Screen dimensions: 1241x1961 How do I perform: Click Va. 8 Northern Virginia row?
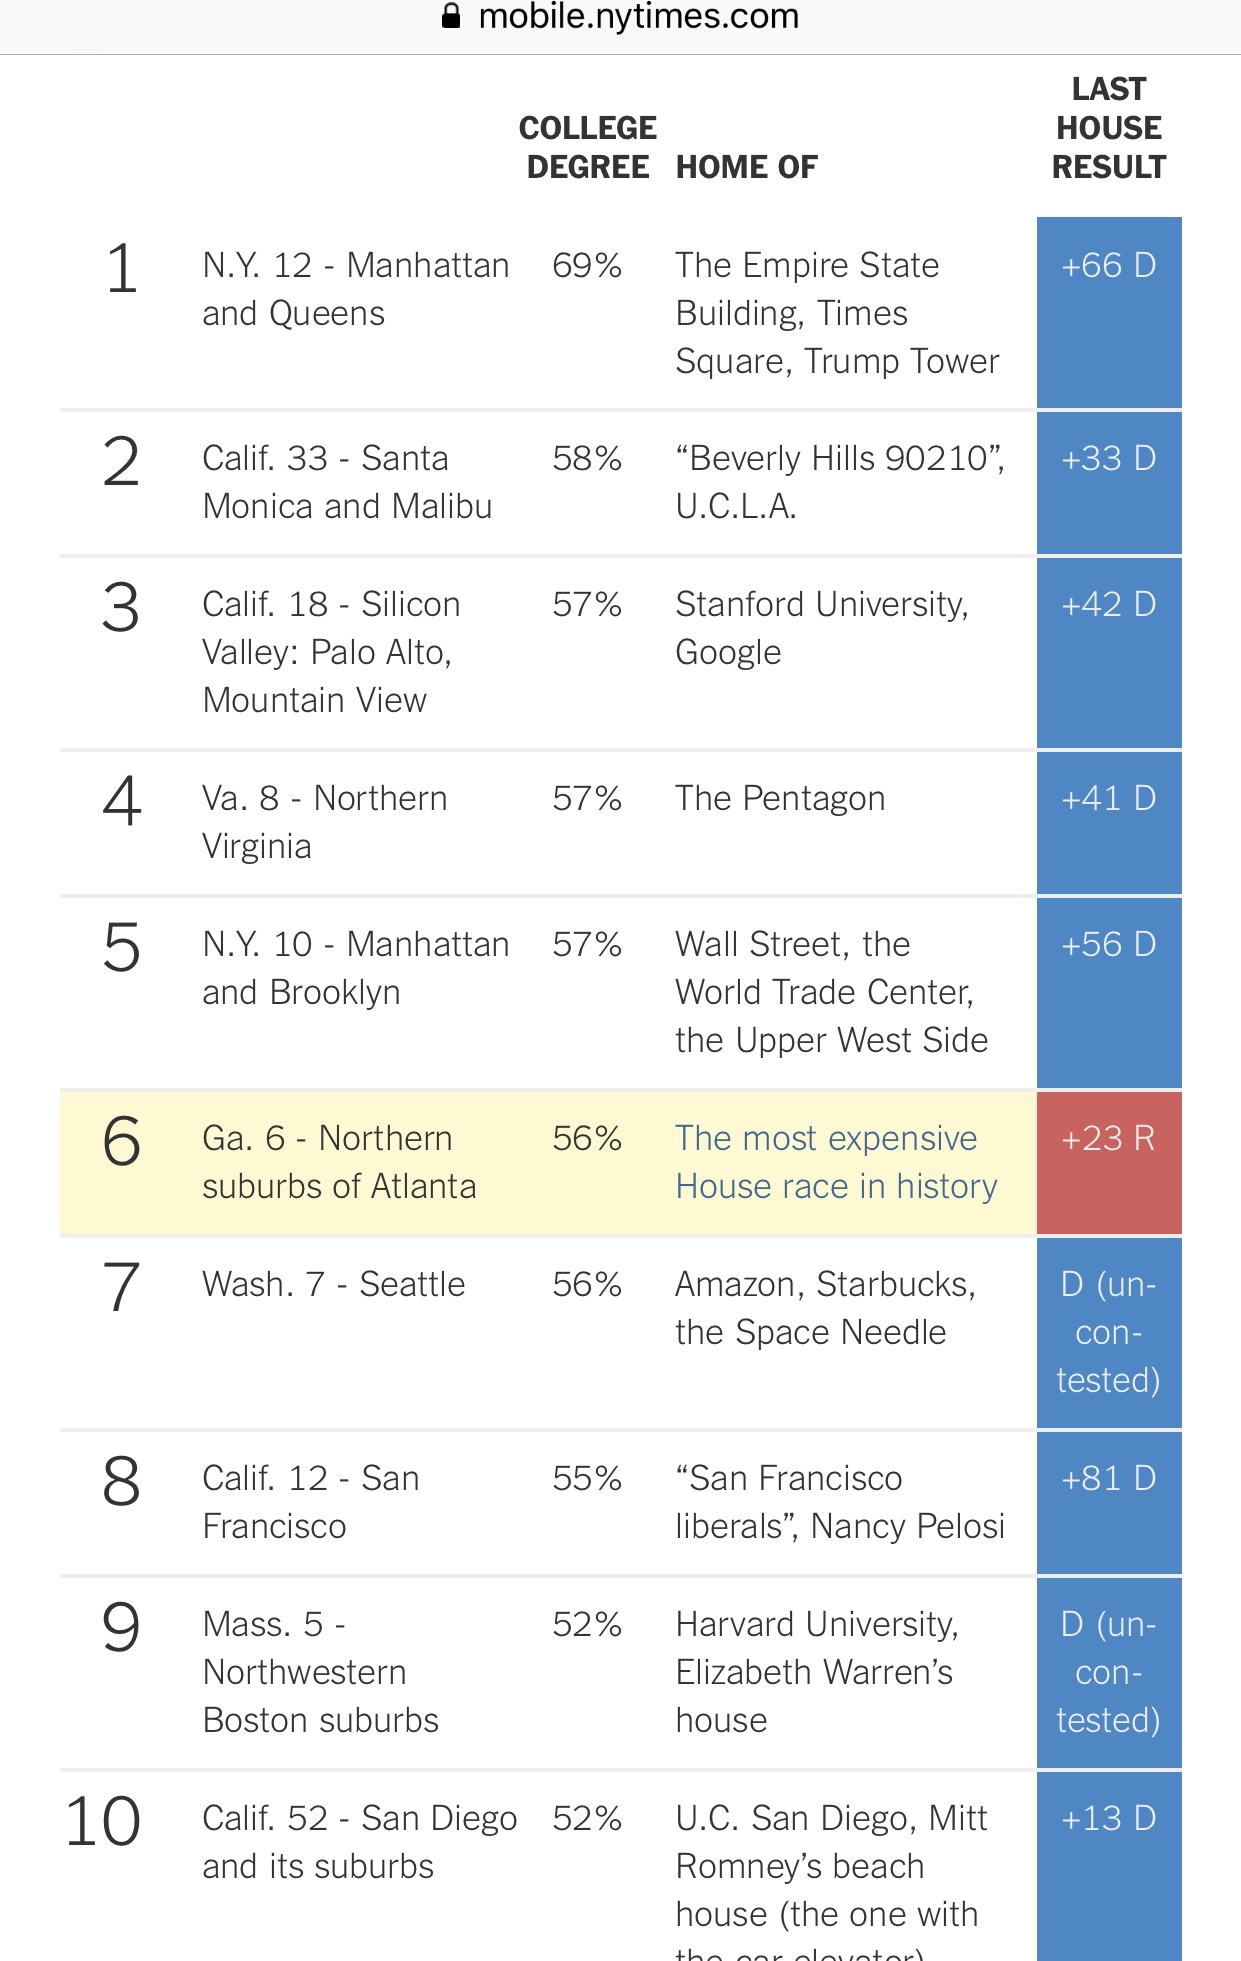[324, 822]
